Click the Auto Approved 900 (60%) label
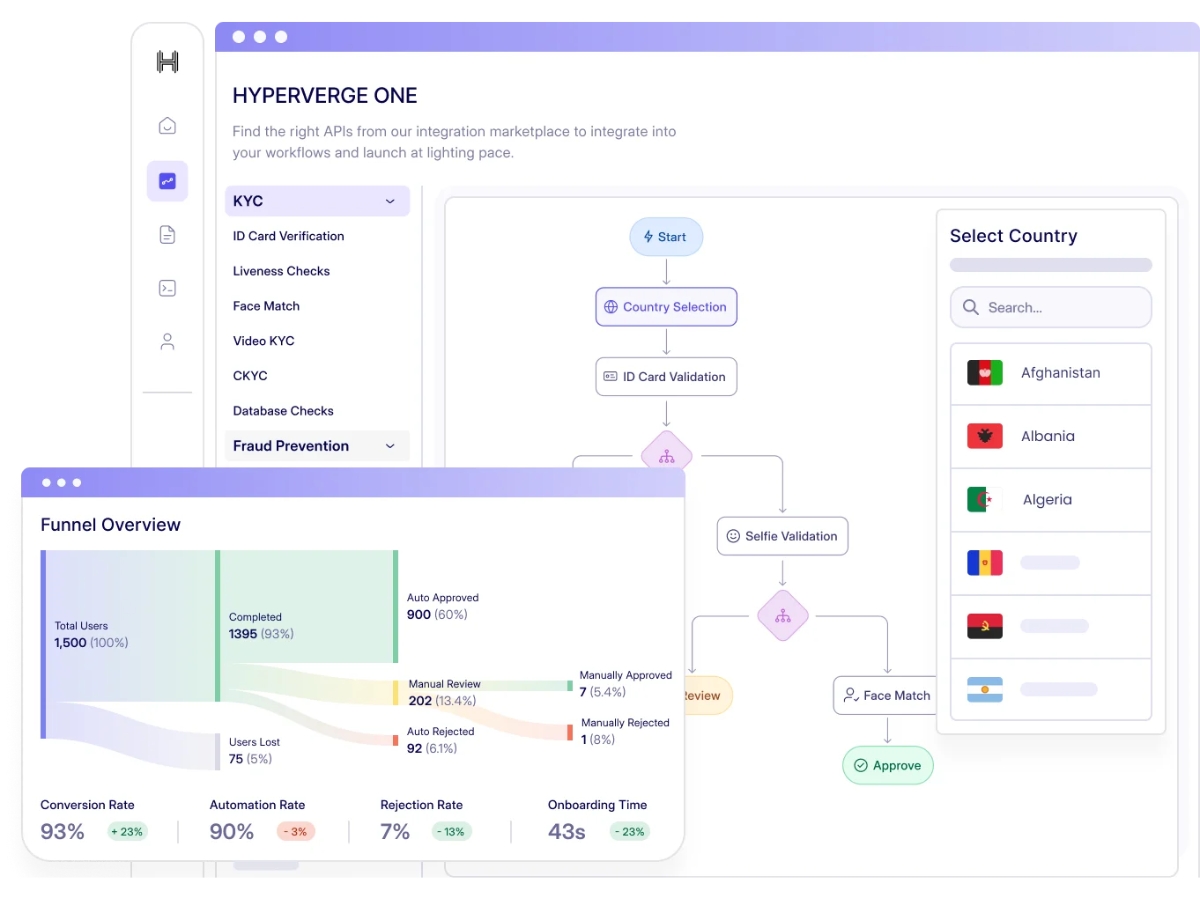Viewport: 1200px width, 900px height. 443,606
